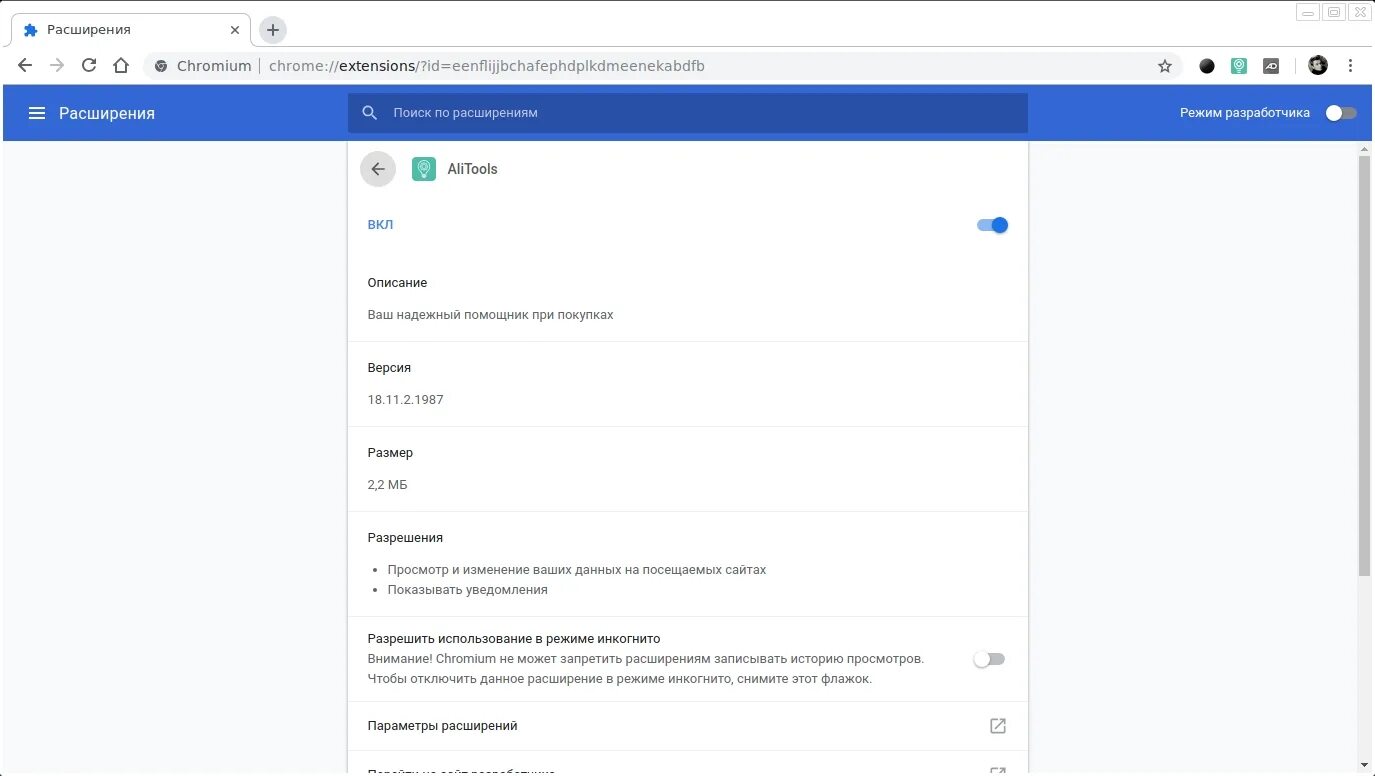The width and height of the screenshot is (1375, 776).
Task: Disable the AliTools extension toggle
Action: pyautogui.click(x=992, y=225)
